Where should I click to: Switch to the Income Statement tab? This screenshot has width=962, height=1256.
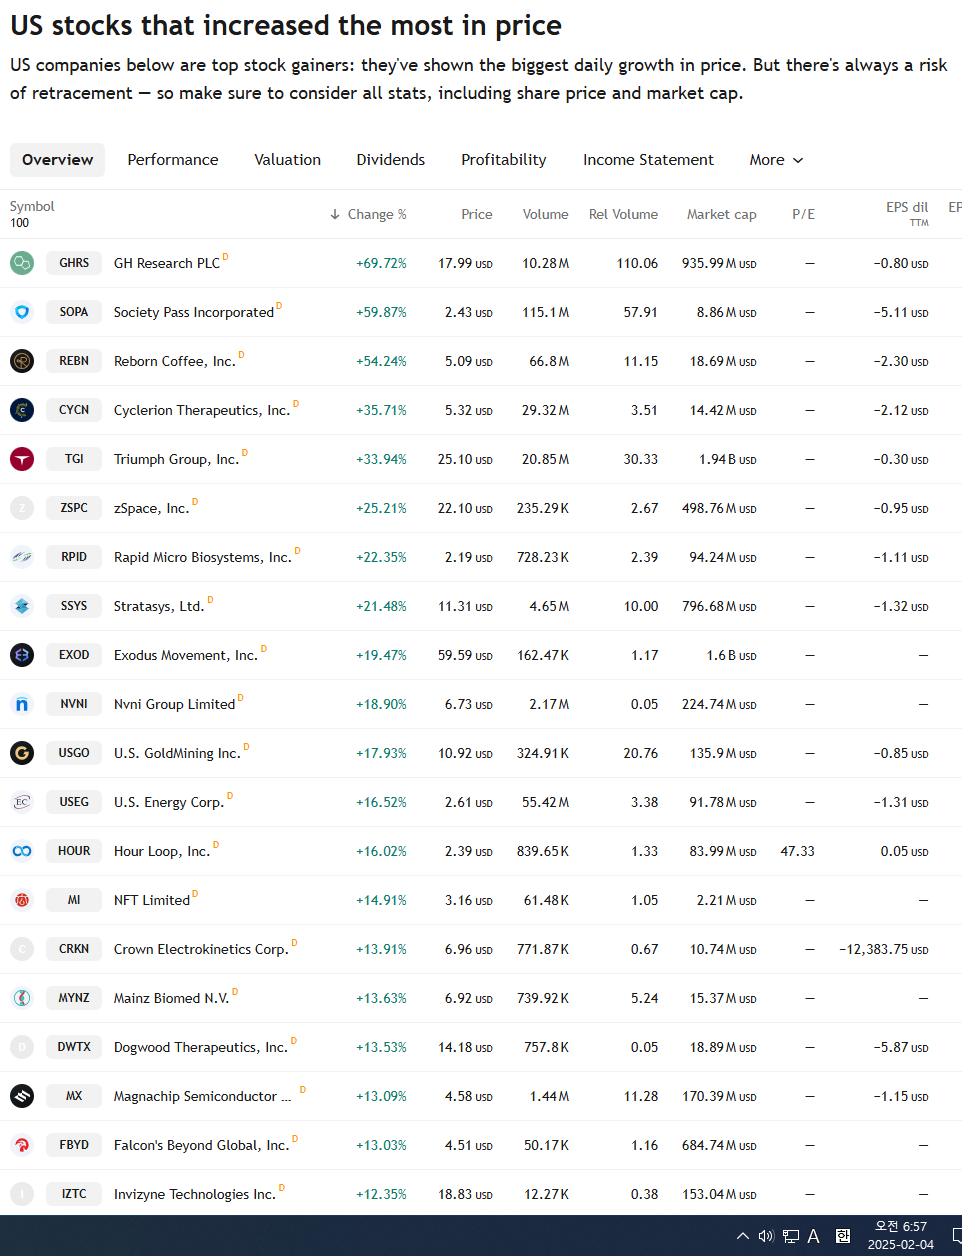point(649,160)
